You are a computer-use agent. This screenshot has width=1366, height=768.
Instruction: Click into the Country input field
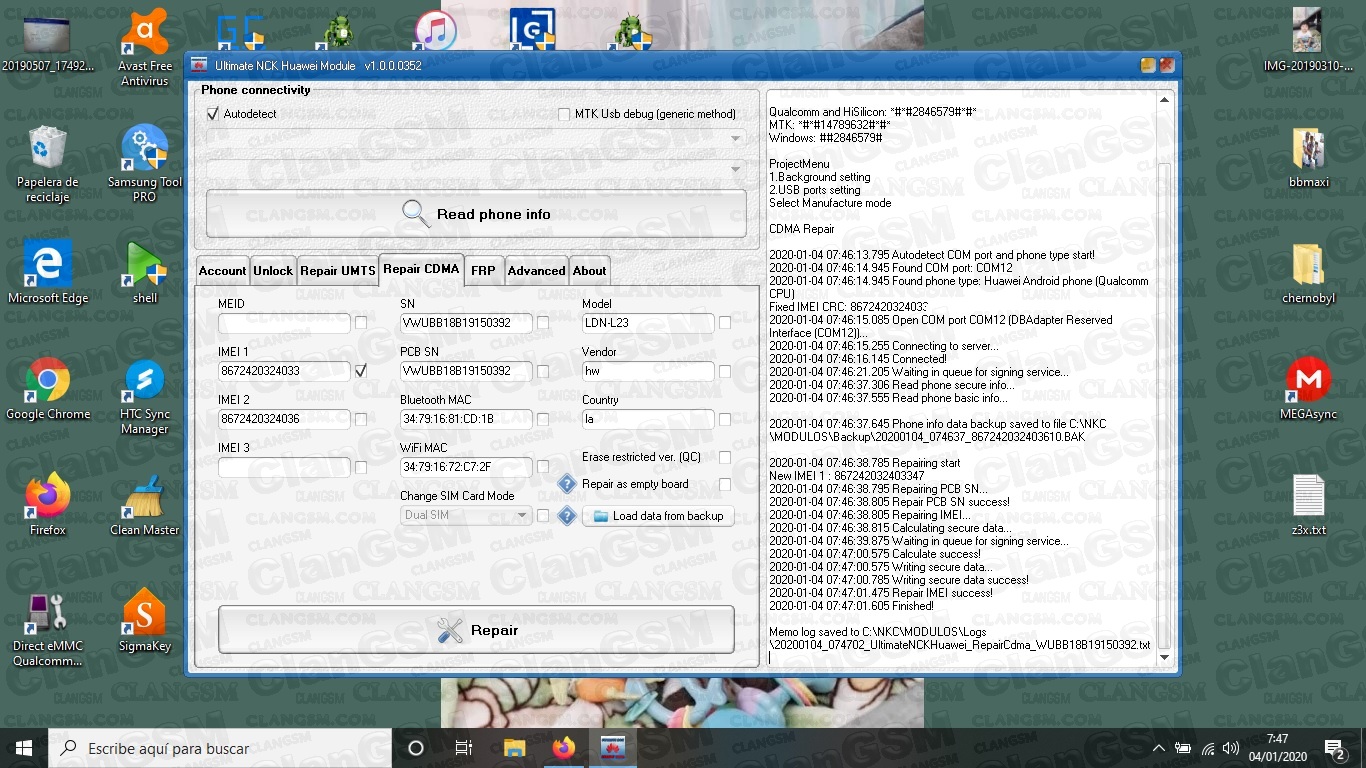[648, 419]
